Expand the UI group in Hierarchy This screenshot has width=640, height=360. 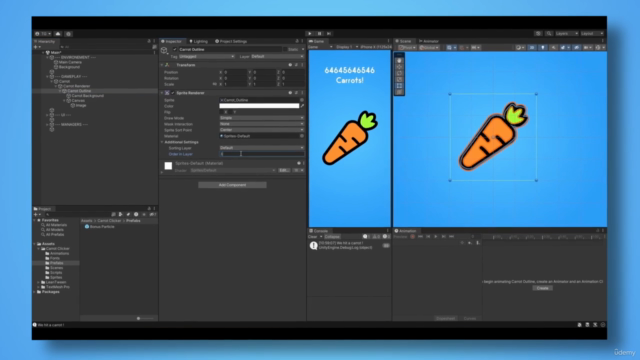[47, 115]
